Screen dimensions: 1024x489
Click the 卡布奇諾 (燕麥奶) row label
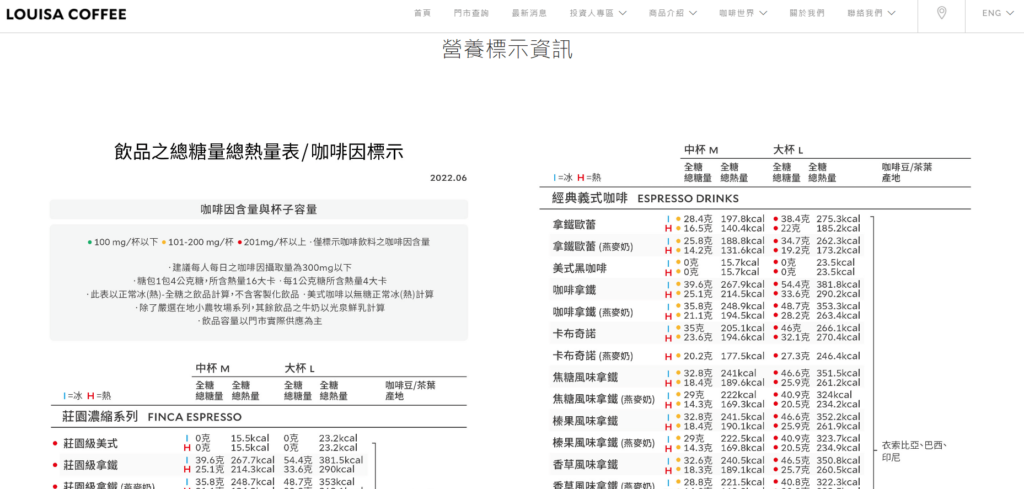pyautogui.click(x=593, y=356)
